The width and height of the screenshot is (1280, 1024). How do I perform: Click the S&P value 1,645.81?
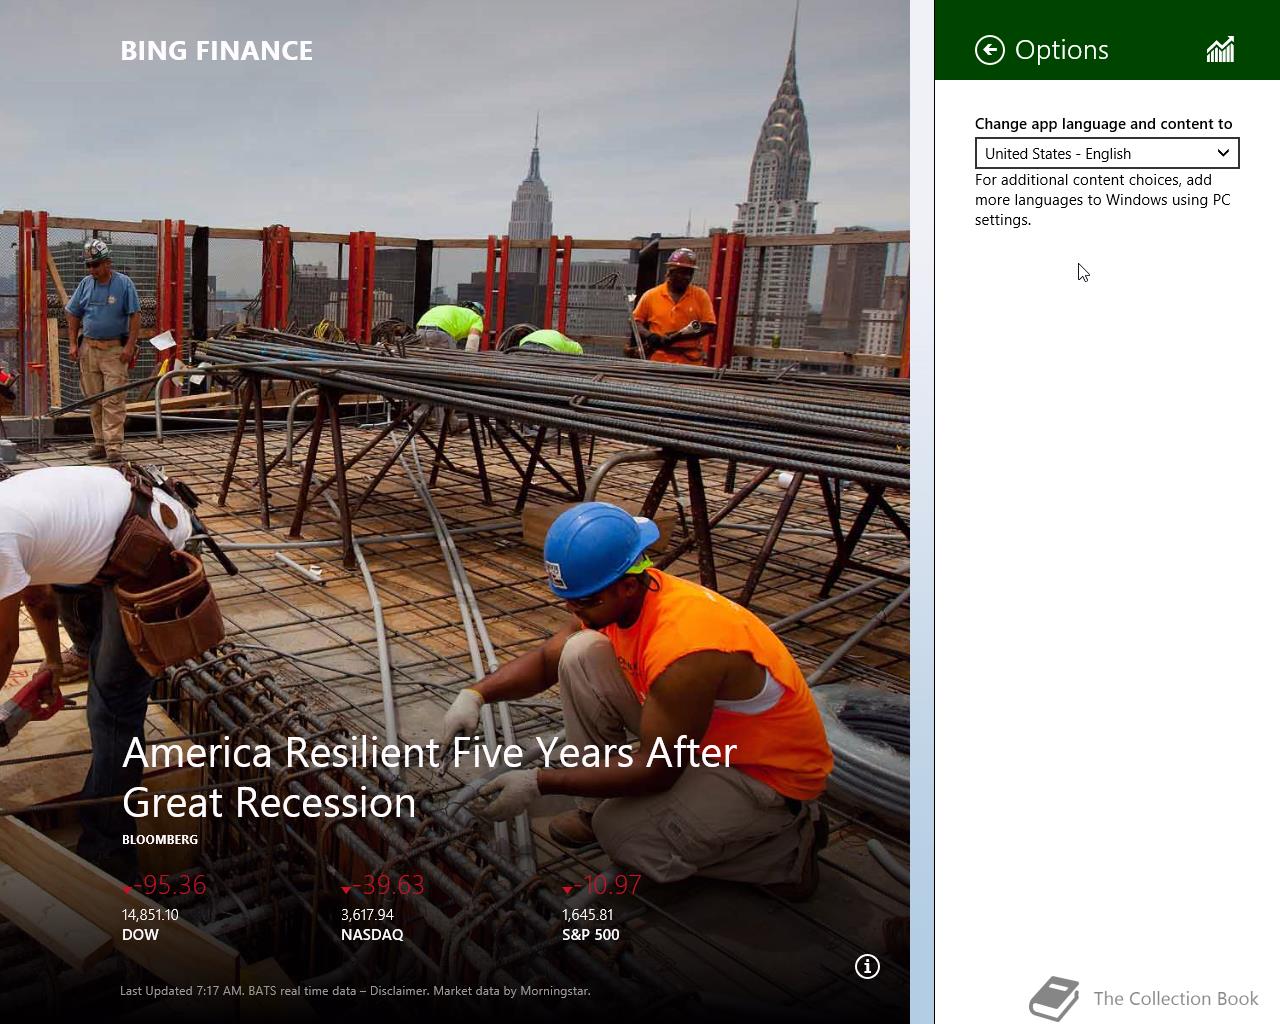tap(588, 915)
